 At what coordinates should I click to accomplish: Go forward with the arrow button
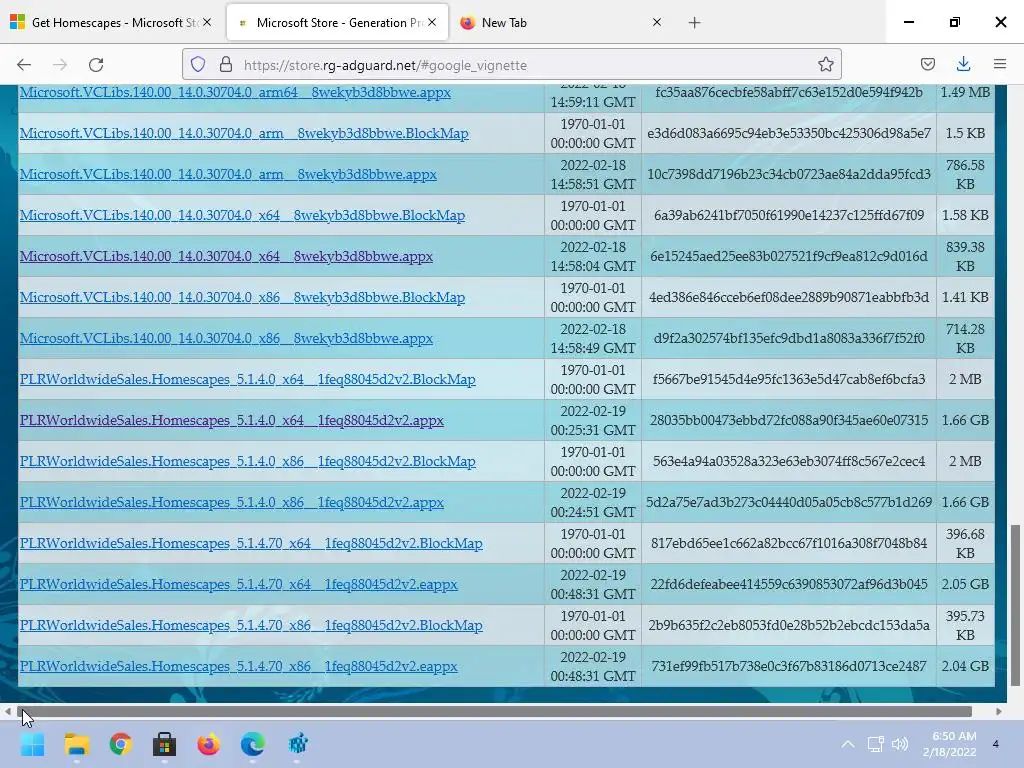60,65
